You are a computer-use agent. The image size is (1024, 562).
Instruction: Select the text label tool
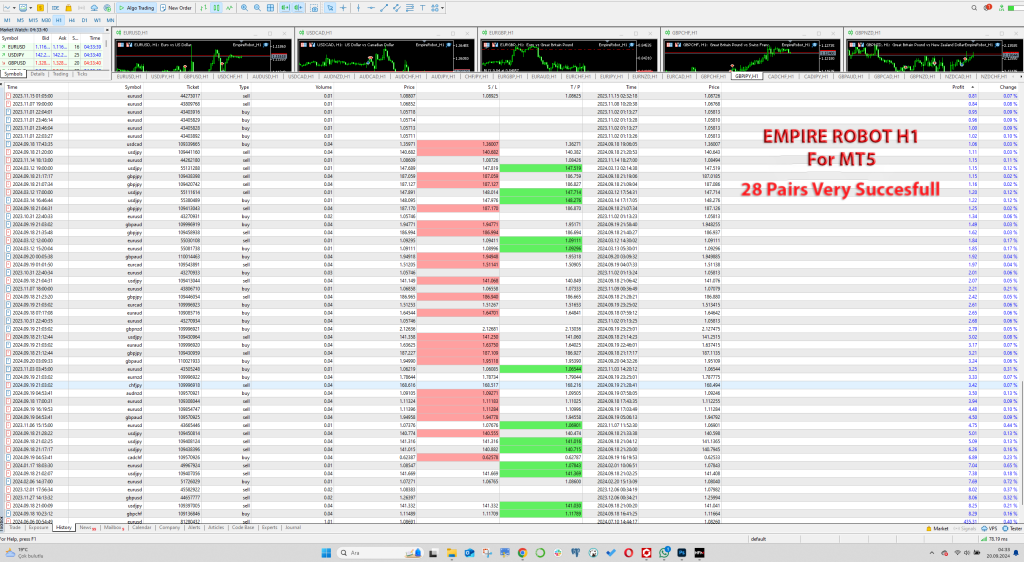click(423, 7)
